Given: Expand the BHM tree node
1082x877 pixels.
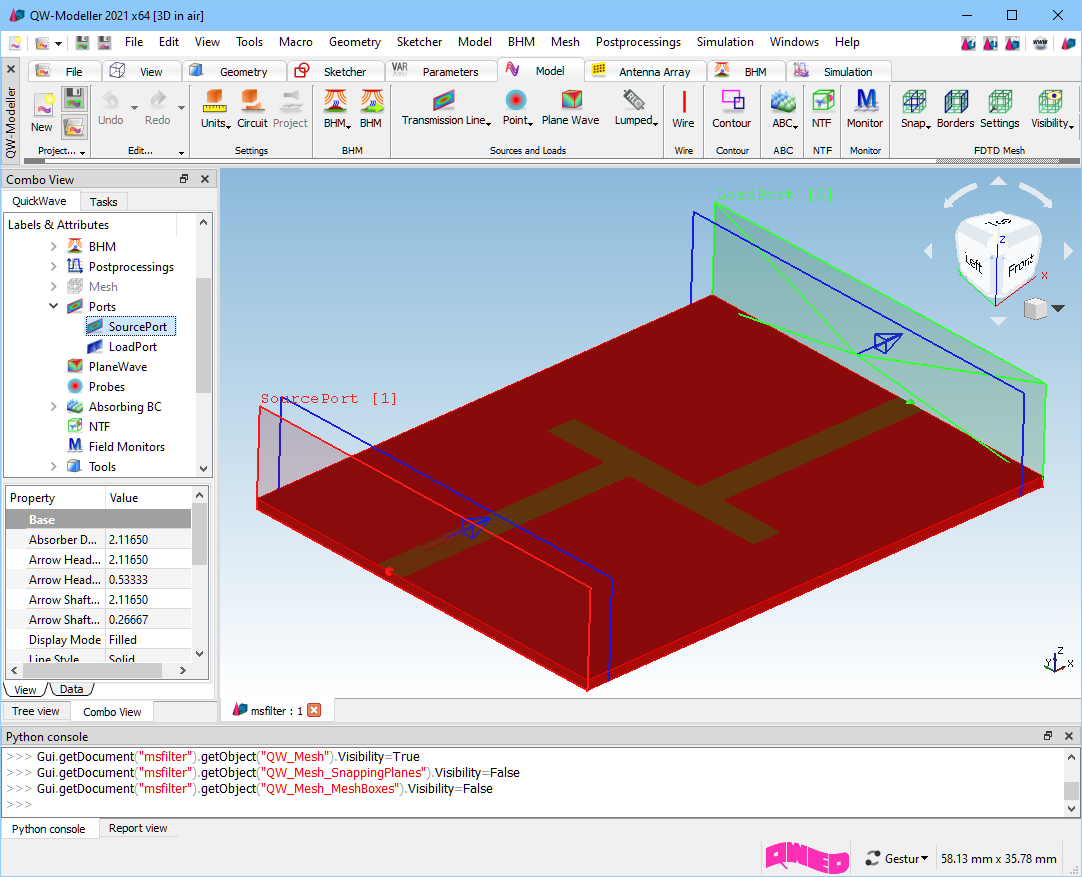Looking at the screenshot, I should [54, 246].
